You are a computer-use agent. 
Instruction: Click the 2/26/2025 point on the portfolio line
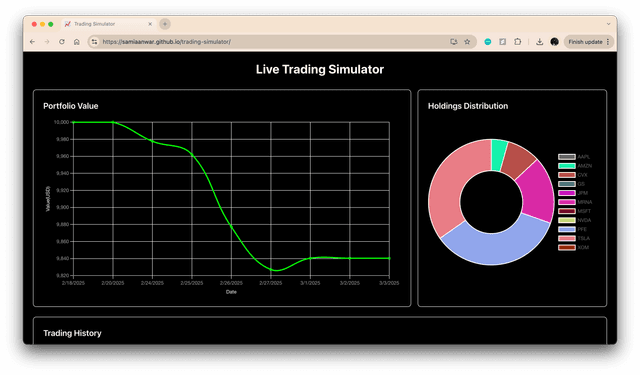231,226
